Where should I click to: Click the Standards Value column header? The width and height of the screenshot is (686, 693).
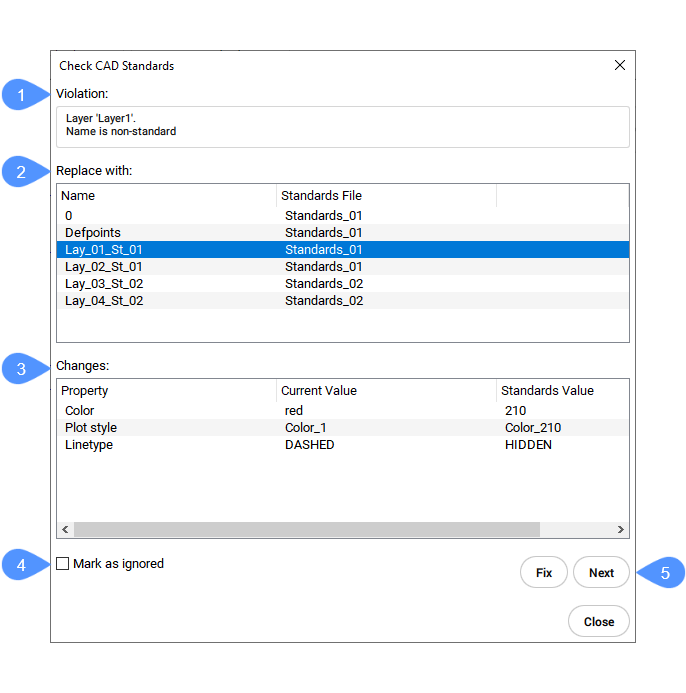(560, 391)
